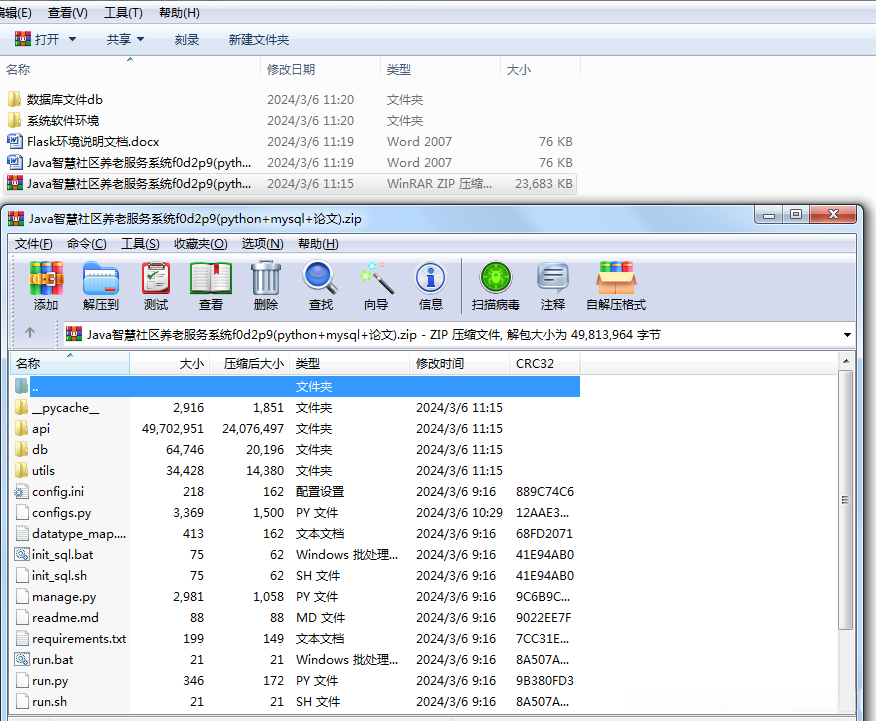Click the 扫描病毒 (Virus scan) icon
This screenshot has height=721, width=876.
pos(496,278)
